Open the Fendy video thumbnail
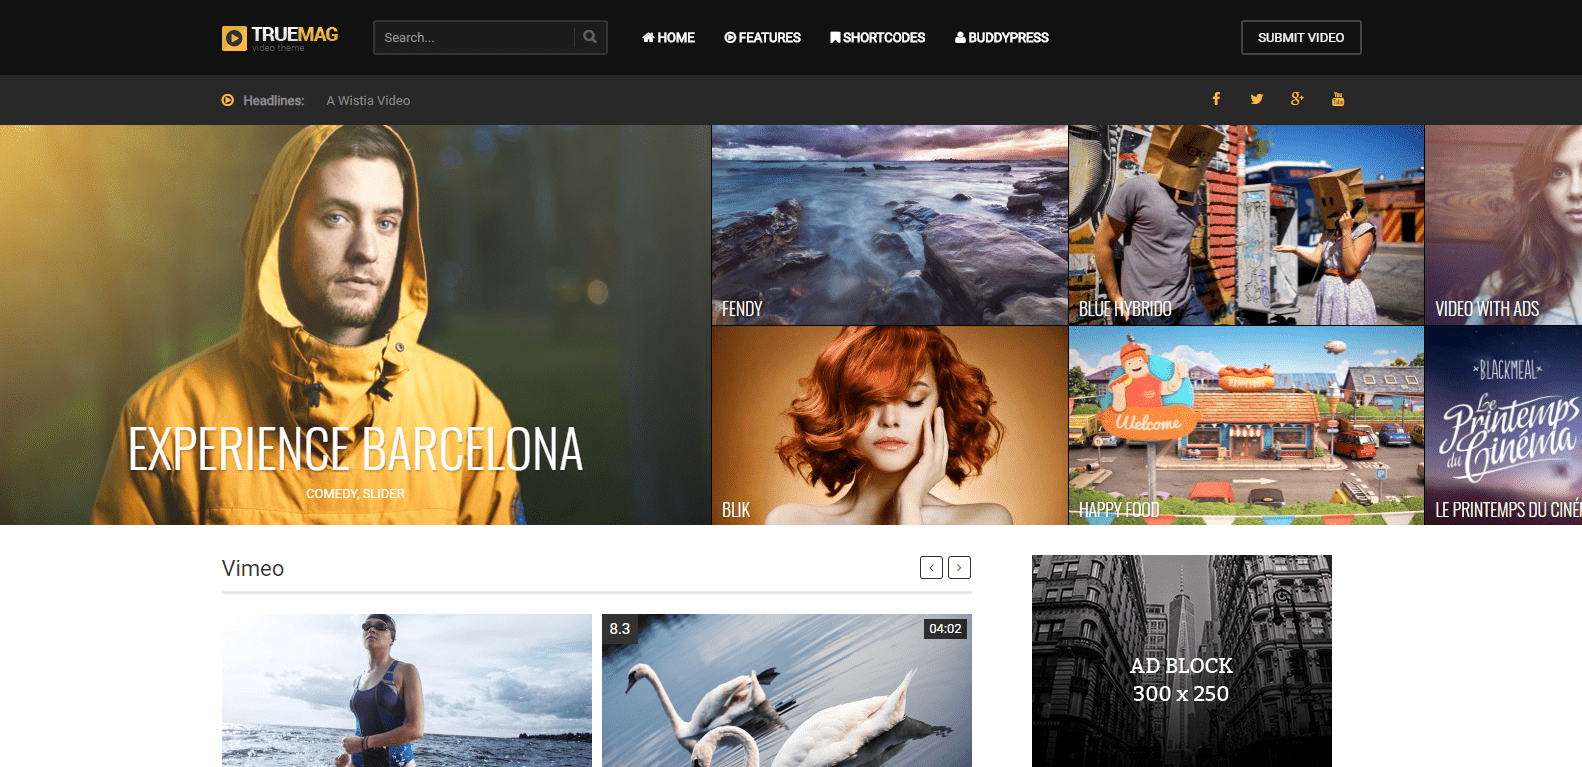1582x767 pixels. tap(890, 225)
